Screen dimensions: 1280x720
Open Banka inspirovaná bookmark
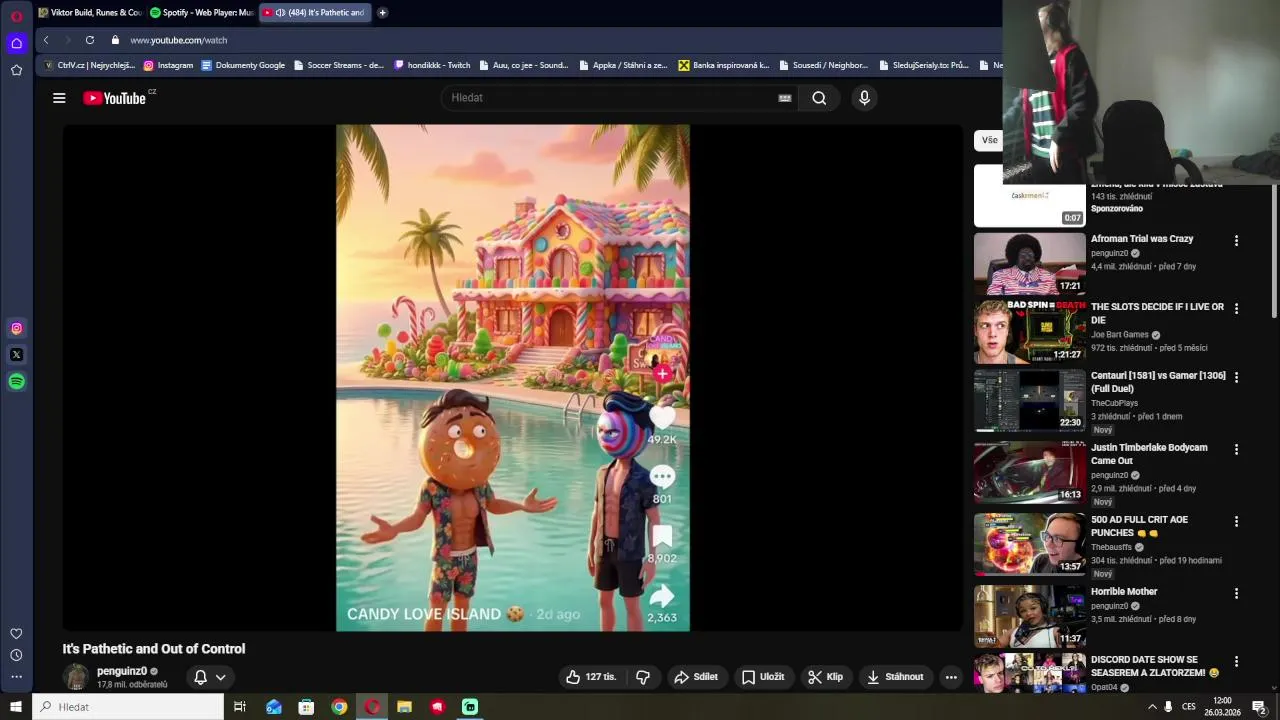click(x=724, y=65)
